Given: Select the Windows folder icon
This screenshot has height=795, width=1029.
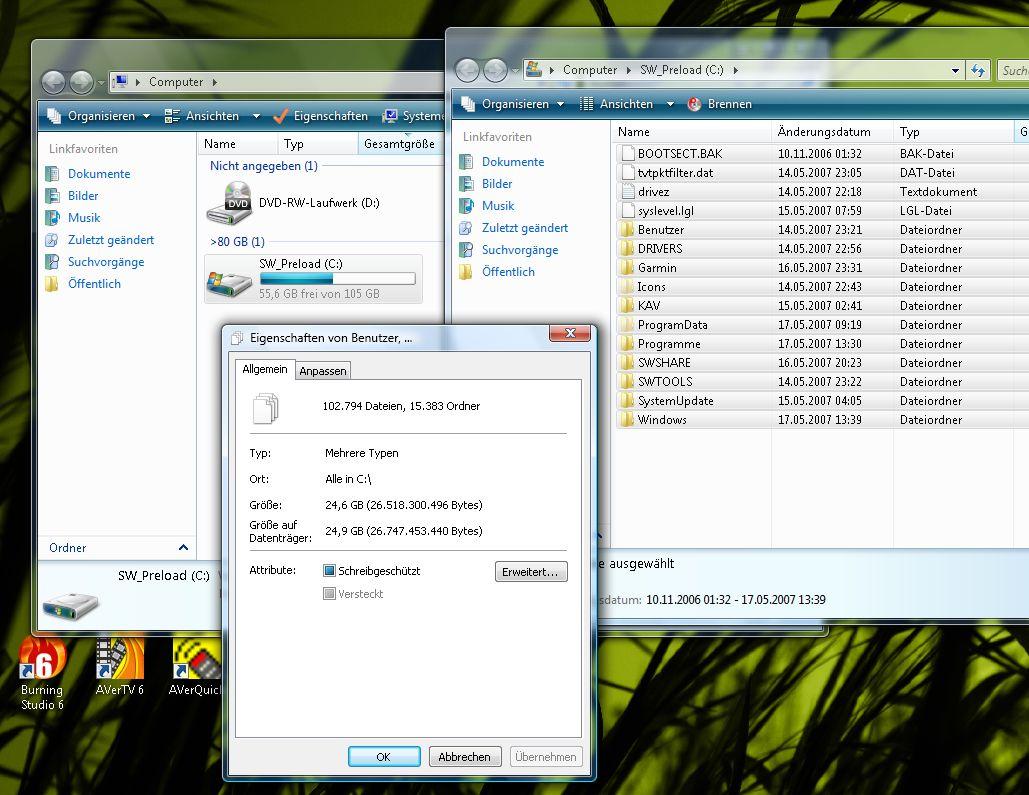Looking at the screenshot, I should coord(627,419).
